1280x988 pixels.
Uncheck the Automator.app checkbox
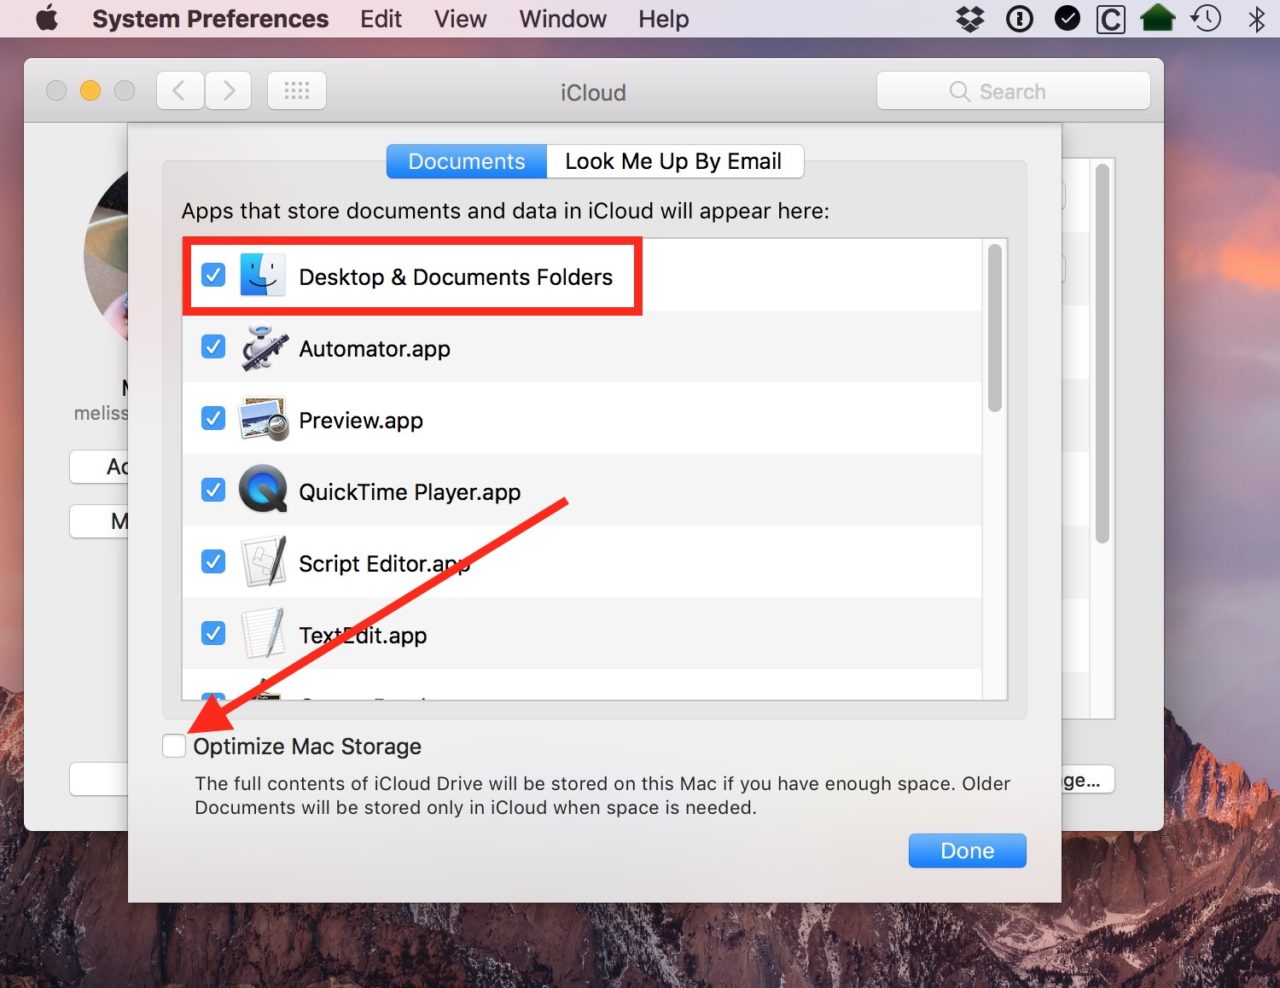pos(213,346)
